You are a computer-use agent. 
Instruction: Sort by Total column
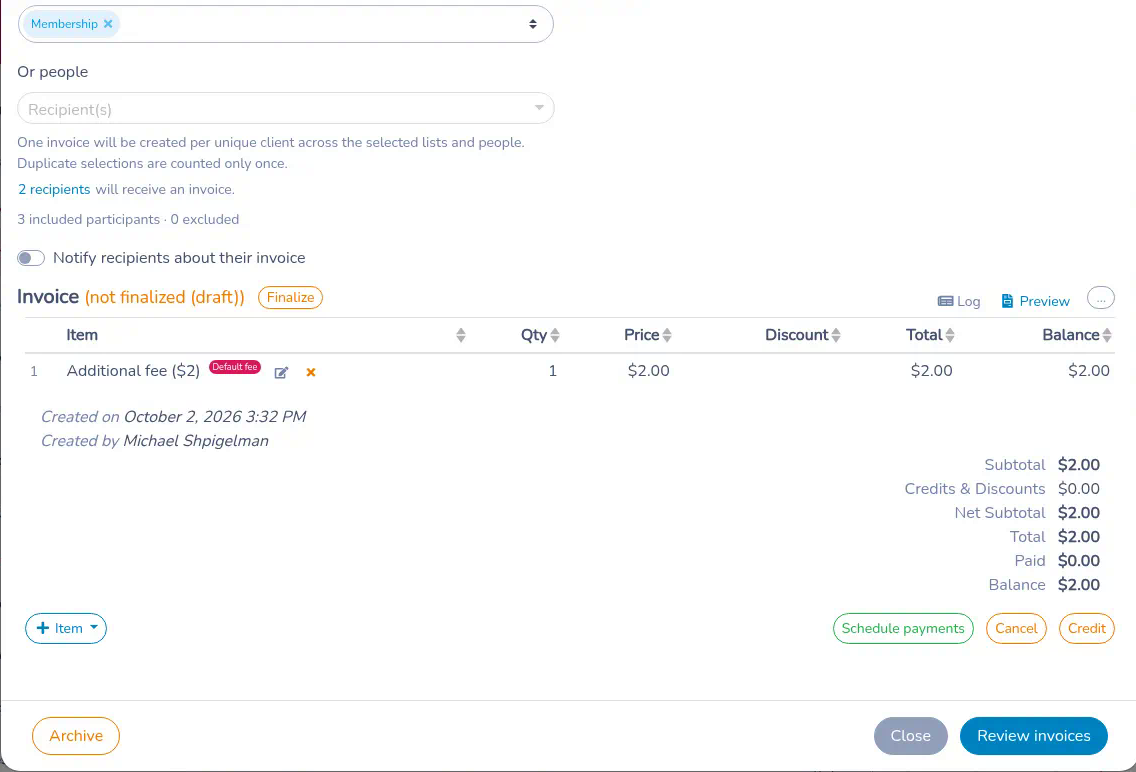[950, 335]
